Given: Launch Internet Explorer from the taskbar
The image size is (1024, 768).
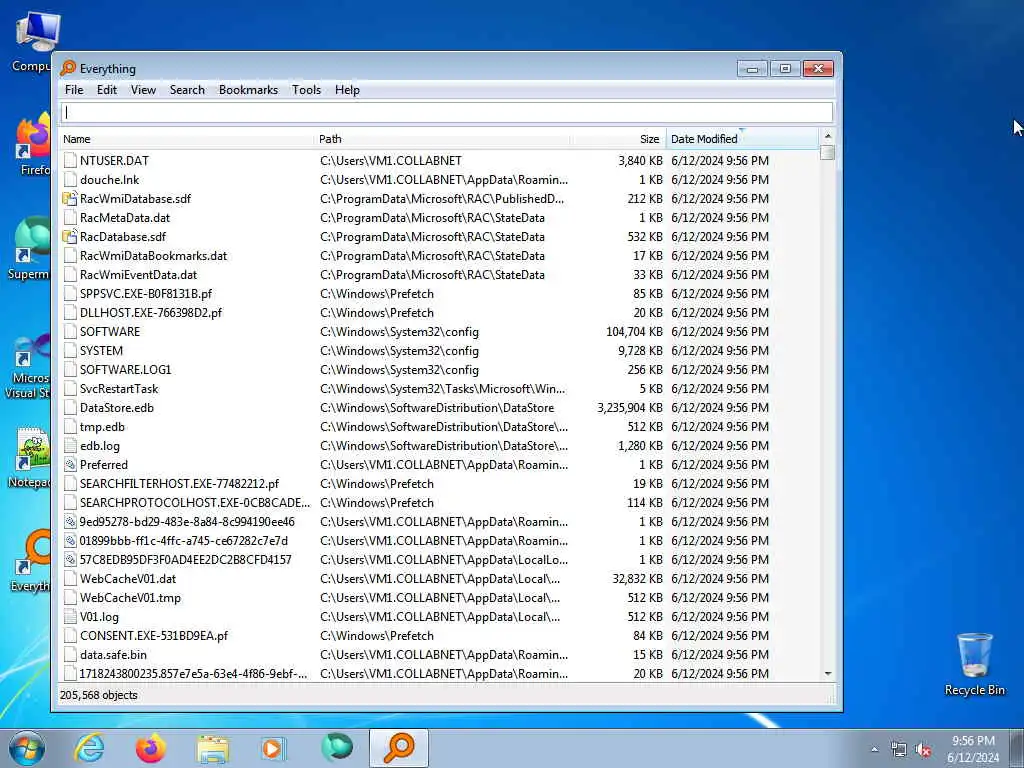Looking at the screenshot, I should click(89, 748).
